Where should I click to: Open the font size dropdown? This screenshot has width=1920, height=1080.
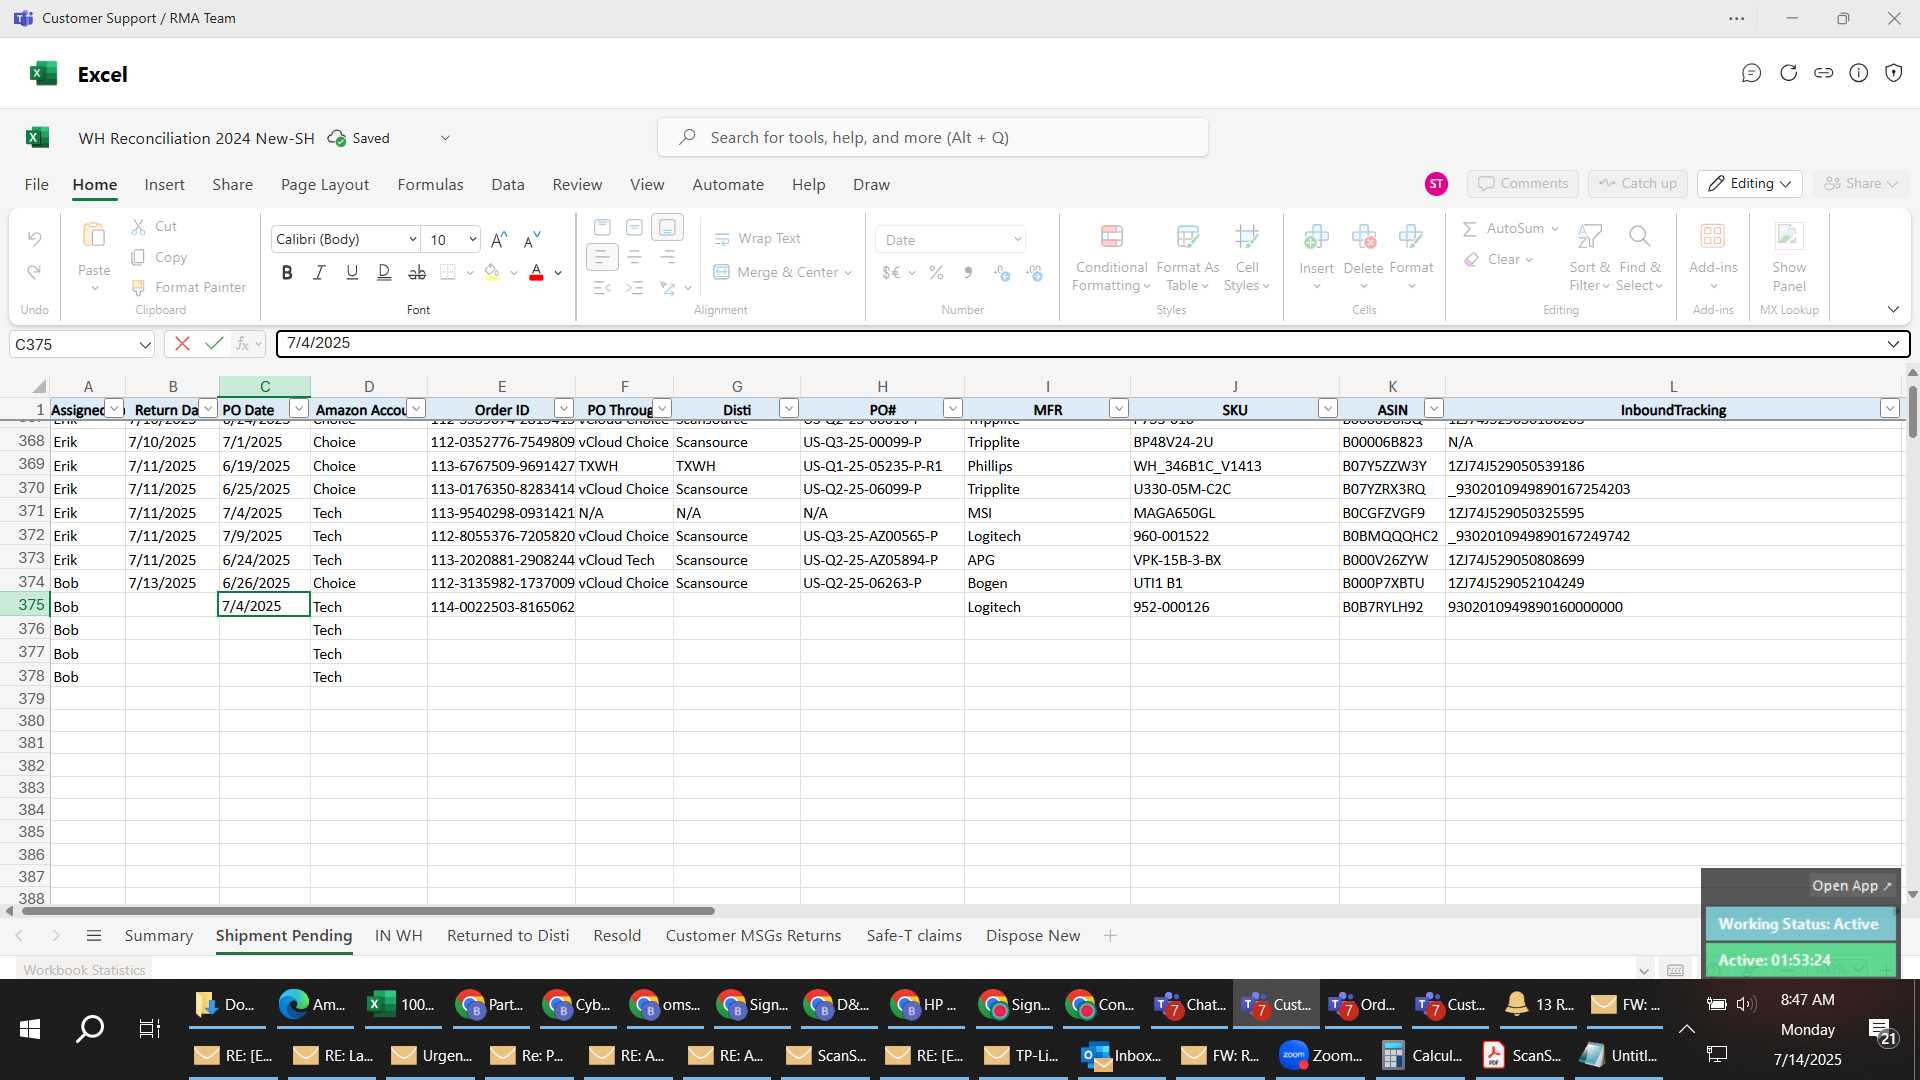tap(472, 240)
